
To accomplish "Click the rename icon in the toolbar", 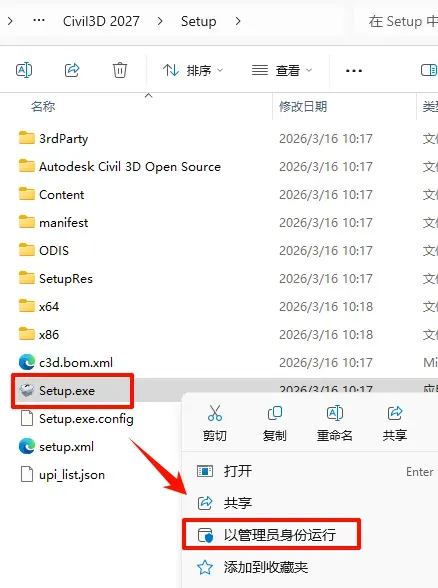I will coord(24,70).
